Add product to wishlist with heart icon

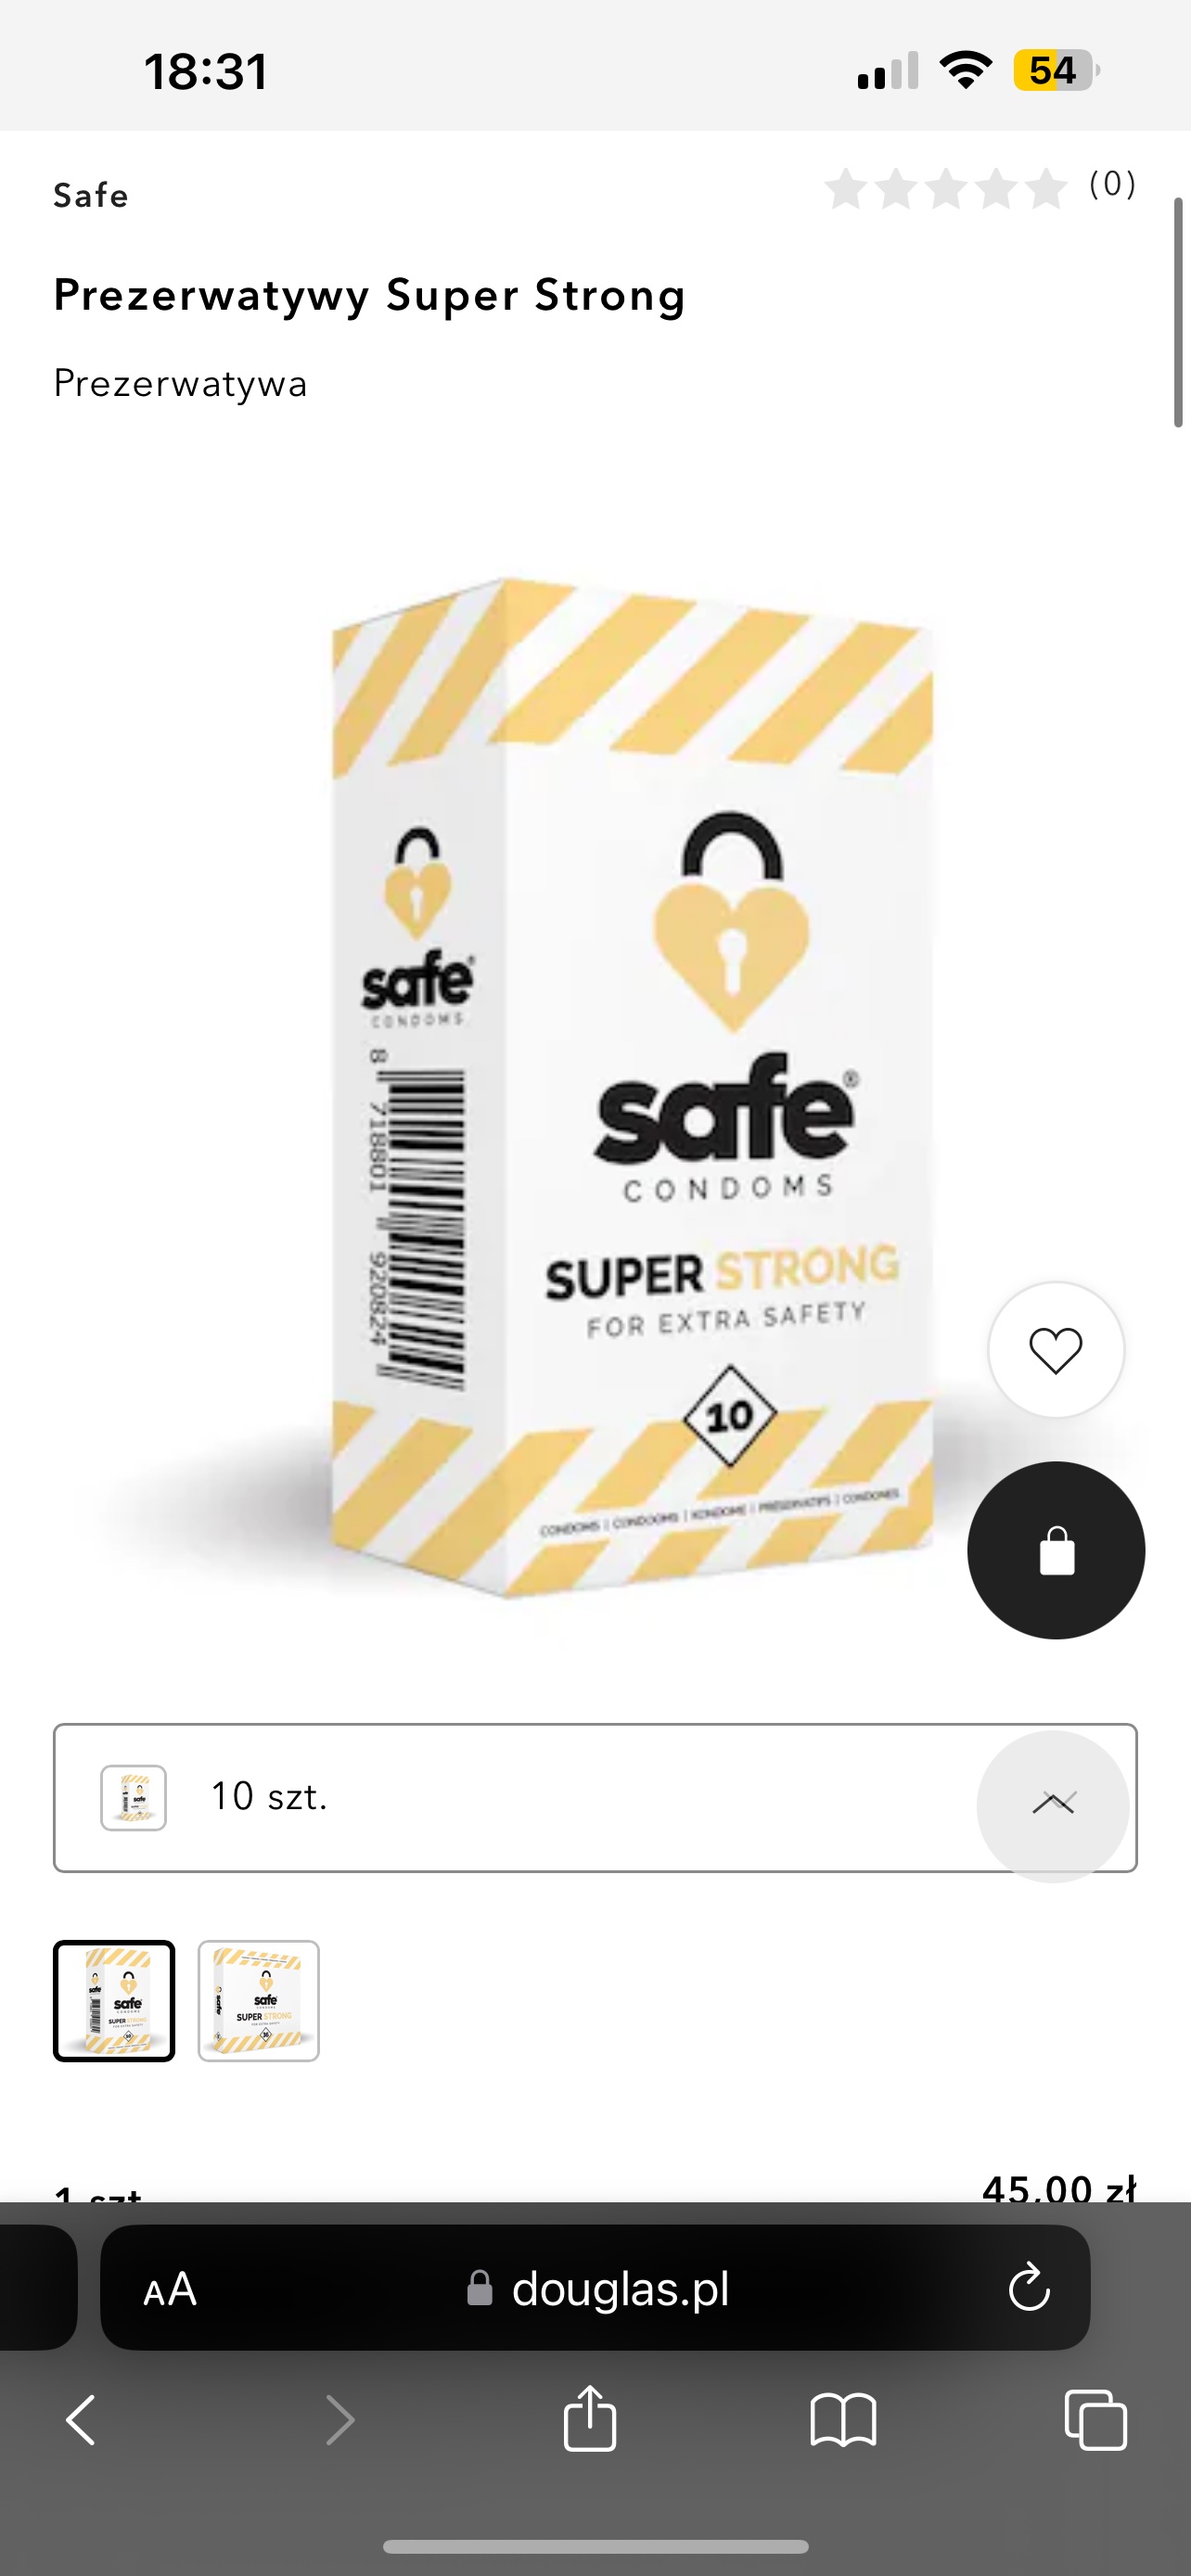[x=1055, y=1350]
